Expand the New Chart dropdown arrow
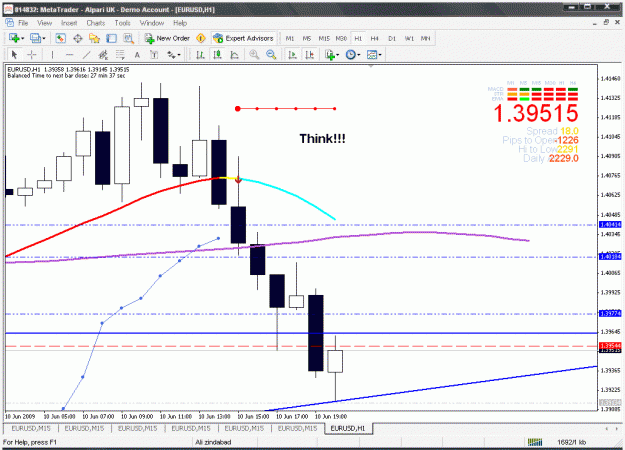The width and height of the screenshot is (625, 450). point(23,39)
